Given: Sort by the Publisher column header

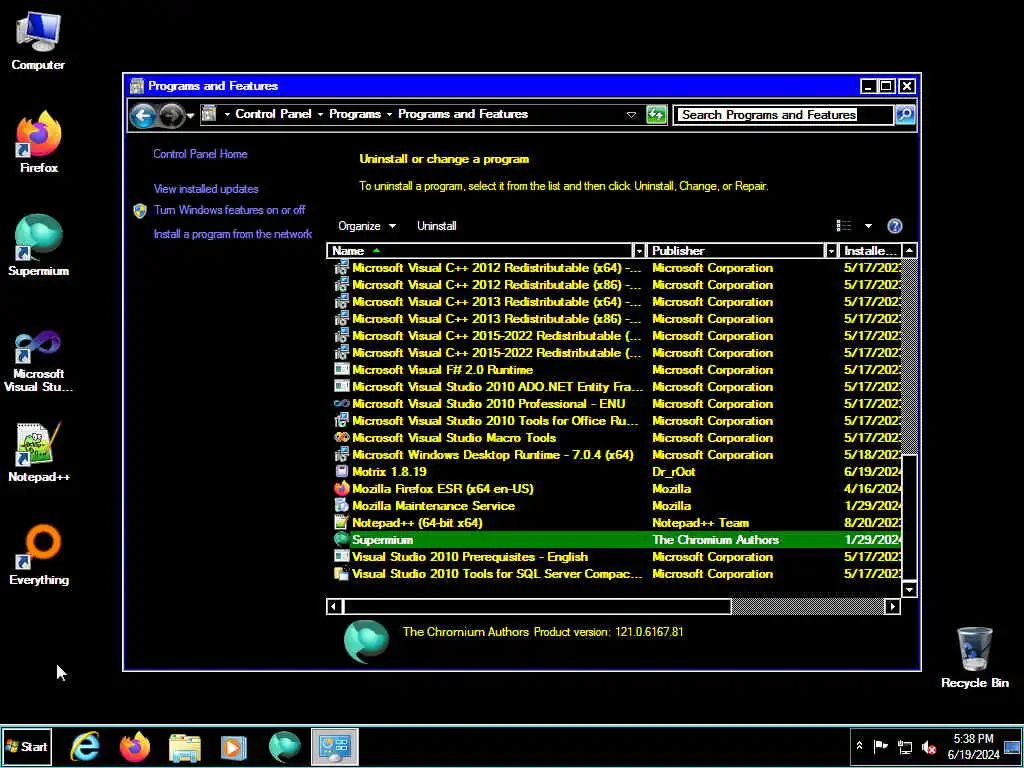Looking at the screenshot, I should (736, 251).
